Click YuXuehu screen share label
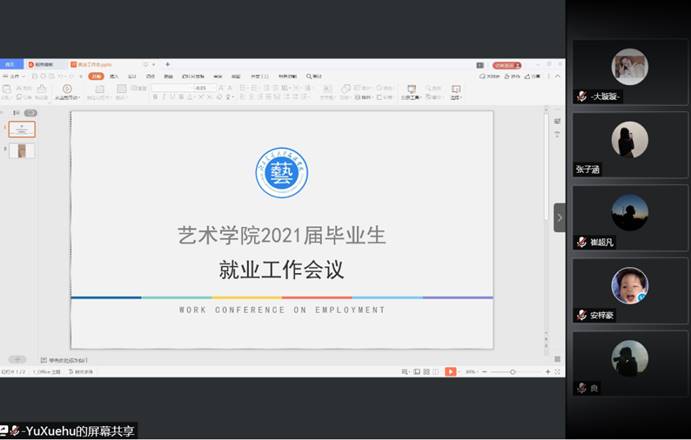This screenshot has height=440, width=691. coord(68,431)
